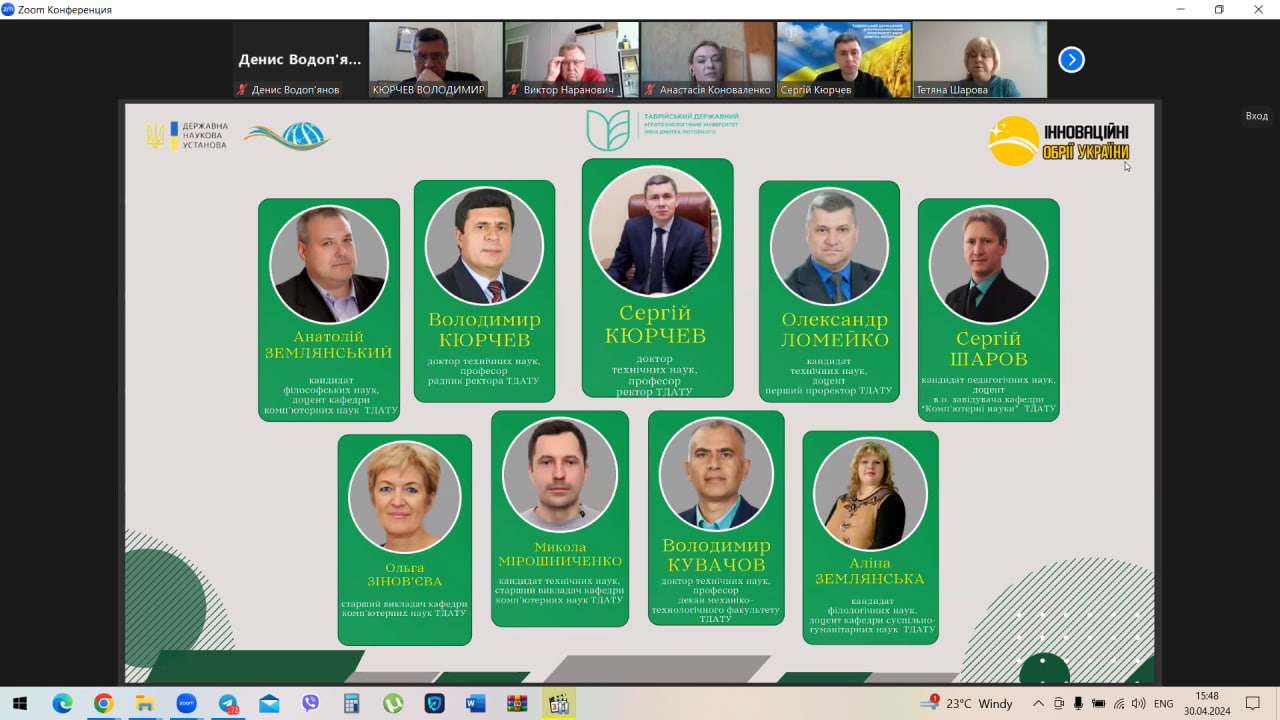Select Анастасія Коноваленко video thumbnail
Viewport: 1280px width, 720px height.
coord(707,60)
